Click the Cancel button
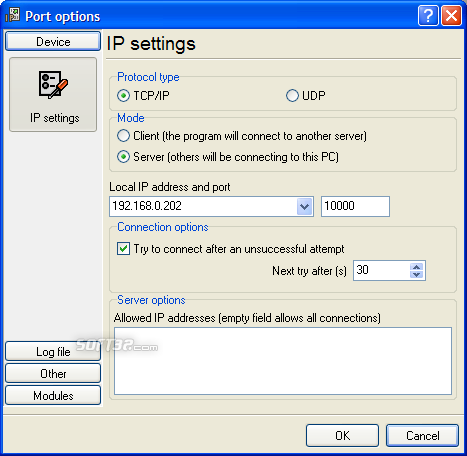467x456 pixels. point(422,435)
